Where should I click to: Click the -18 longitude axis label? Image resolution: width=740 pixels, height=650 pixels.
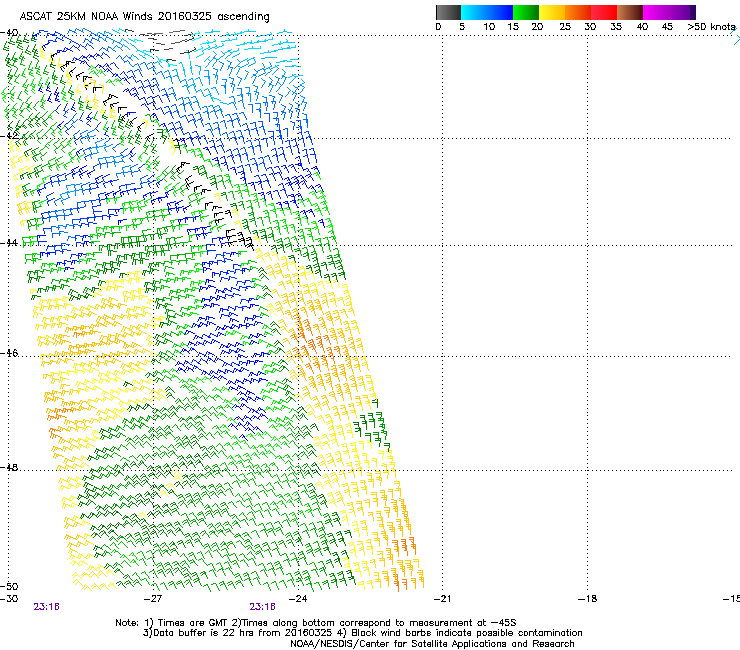coord(587,599)
